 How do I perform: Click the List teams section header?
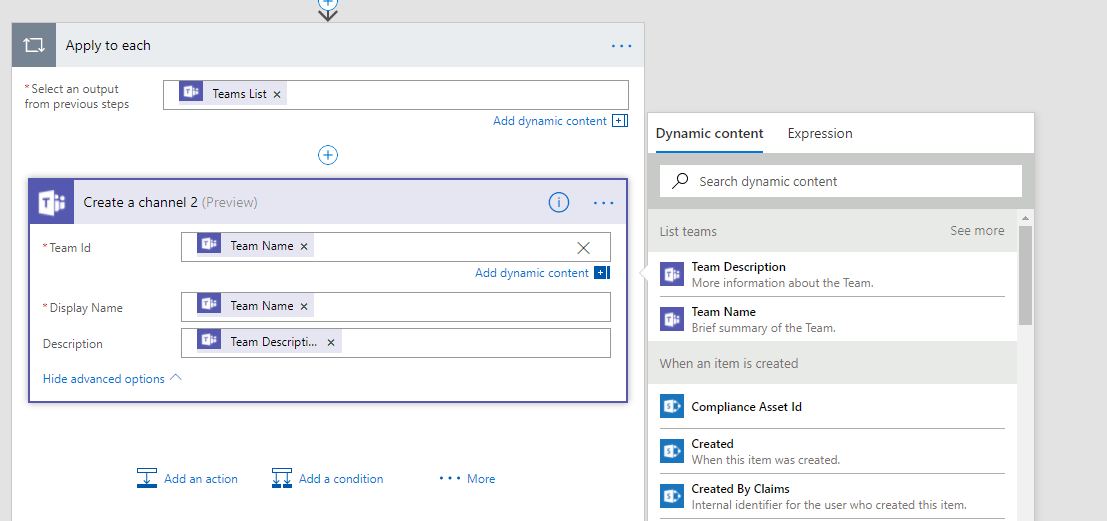688,231
